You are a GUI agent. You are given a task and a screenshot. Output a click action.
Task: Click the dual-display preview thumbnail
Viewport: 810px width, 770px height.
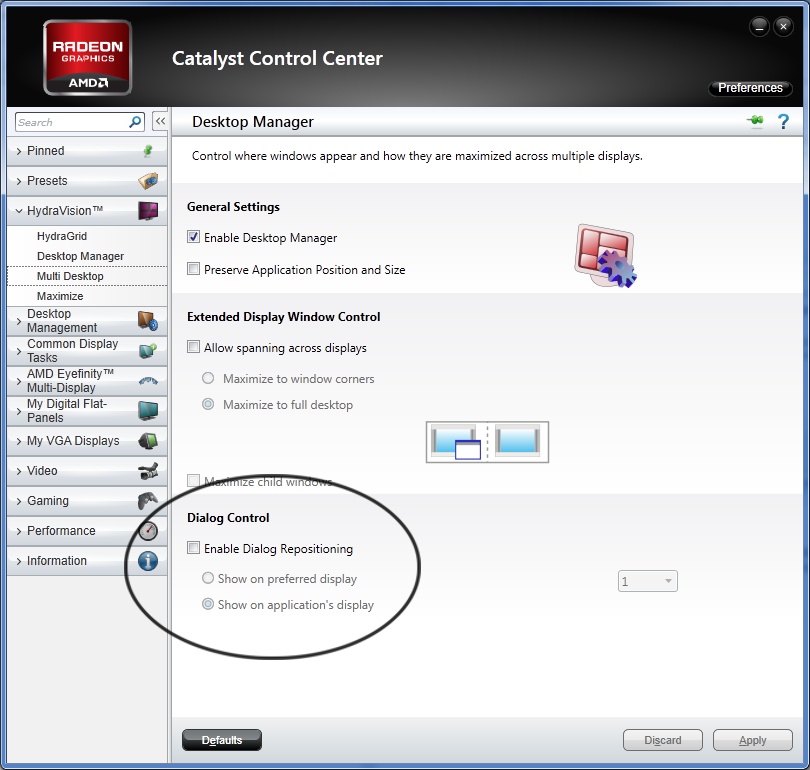click(x=487, y=442)
